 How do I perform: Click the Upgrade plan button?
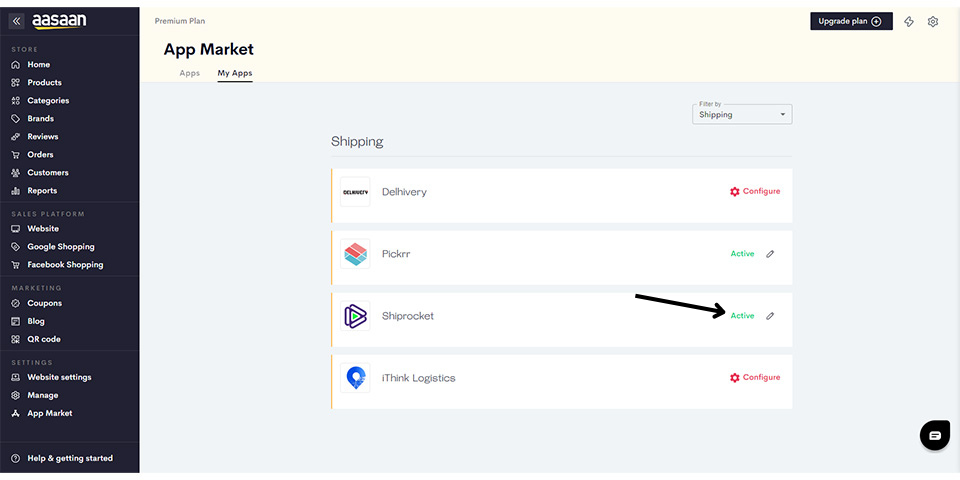[x=851, y=21]
